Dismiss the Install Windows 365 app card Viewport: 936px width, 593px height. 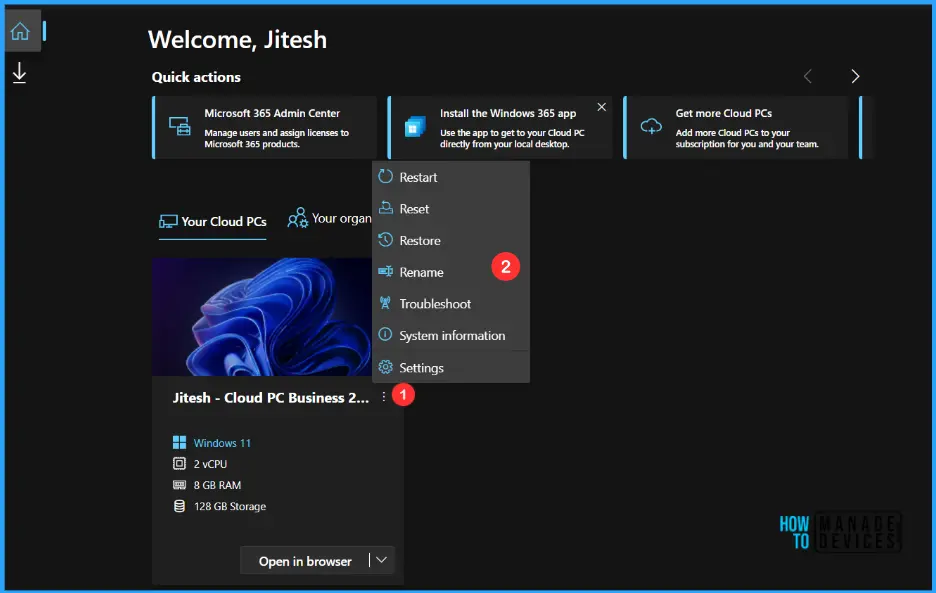pyautogui.click(x=602, y=107)
